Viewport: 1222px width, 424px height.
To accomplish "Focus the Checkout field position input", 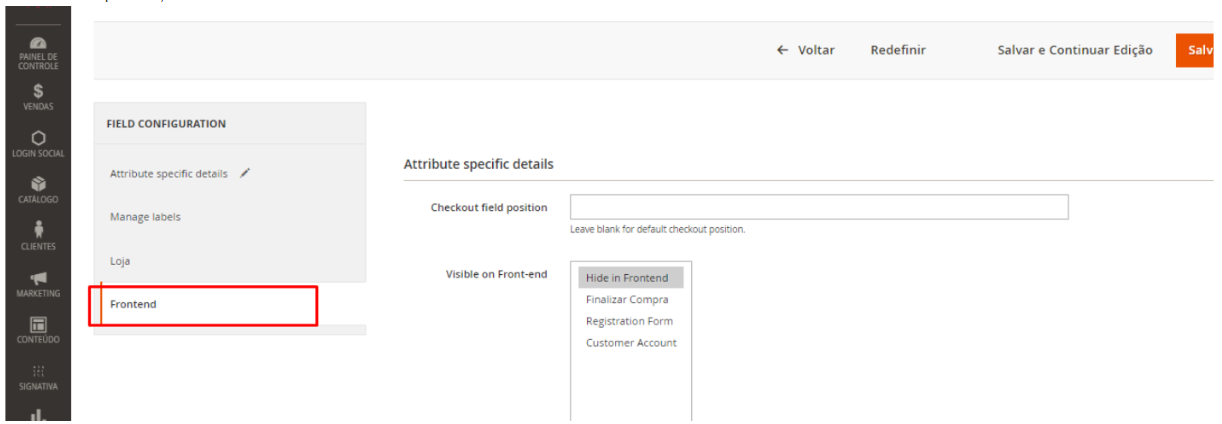I will tap(819, 207).
